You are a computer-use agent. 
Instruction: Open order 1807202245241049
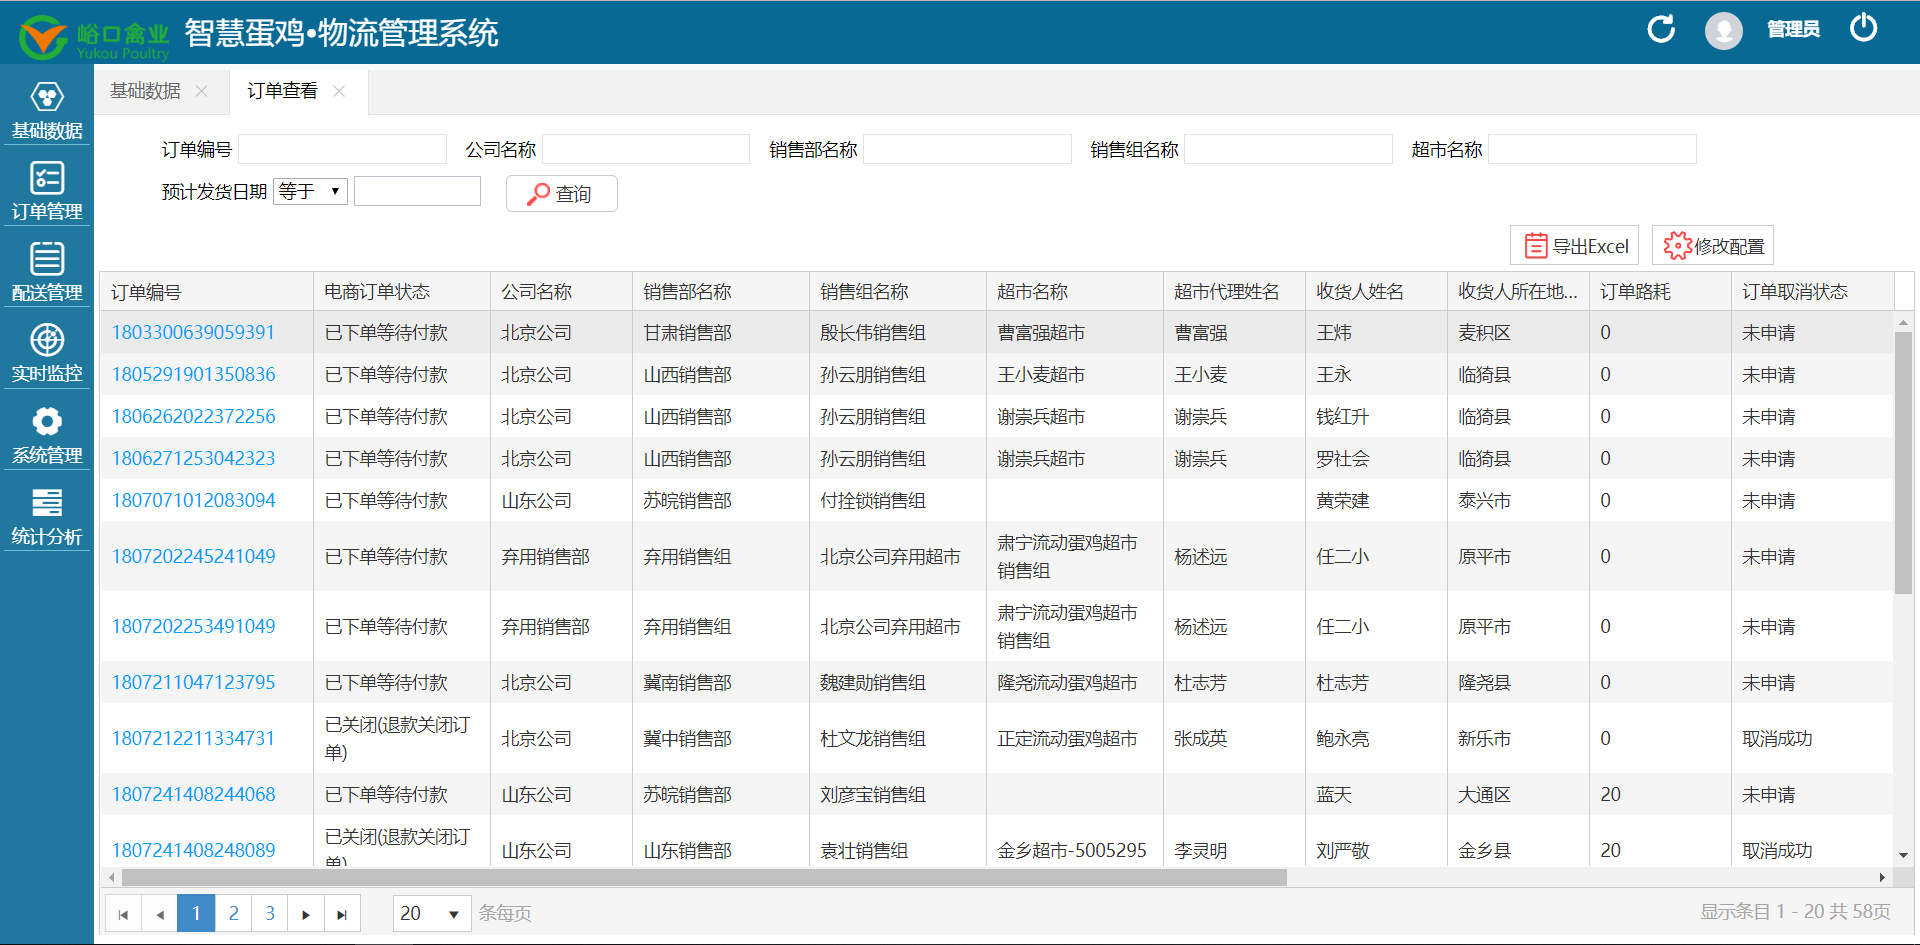click(x=193, y=557)
